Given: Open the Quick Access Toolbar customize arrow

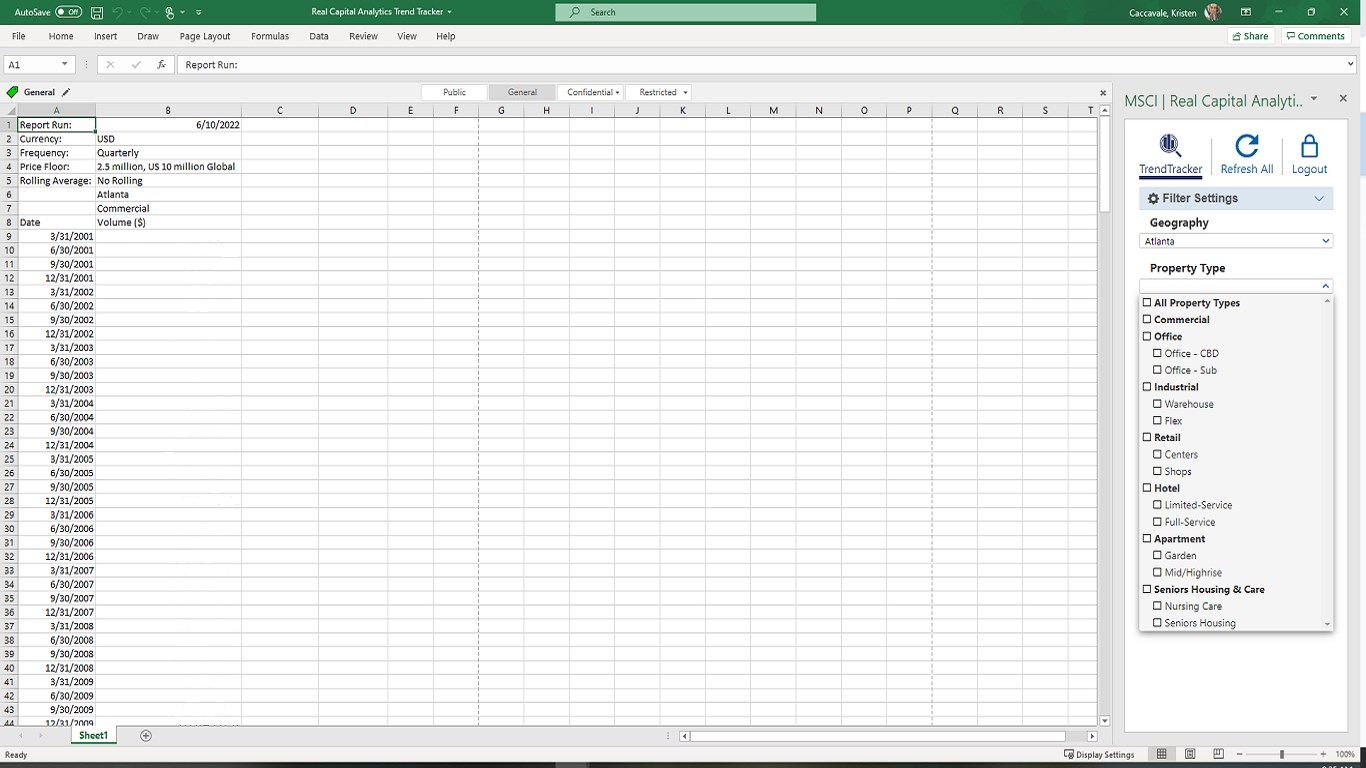Looking at the screenshot, I should click(199, 12).
